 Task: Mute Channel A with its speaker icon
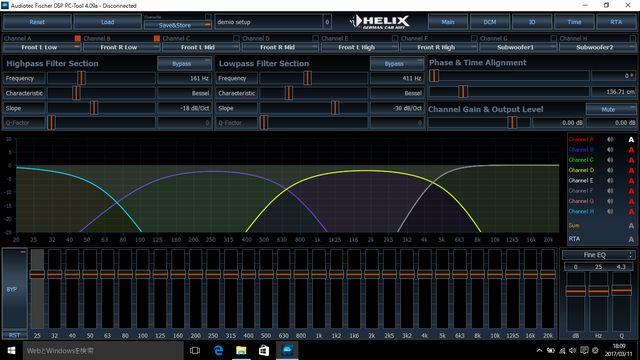point(610,139)
